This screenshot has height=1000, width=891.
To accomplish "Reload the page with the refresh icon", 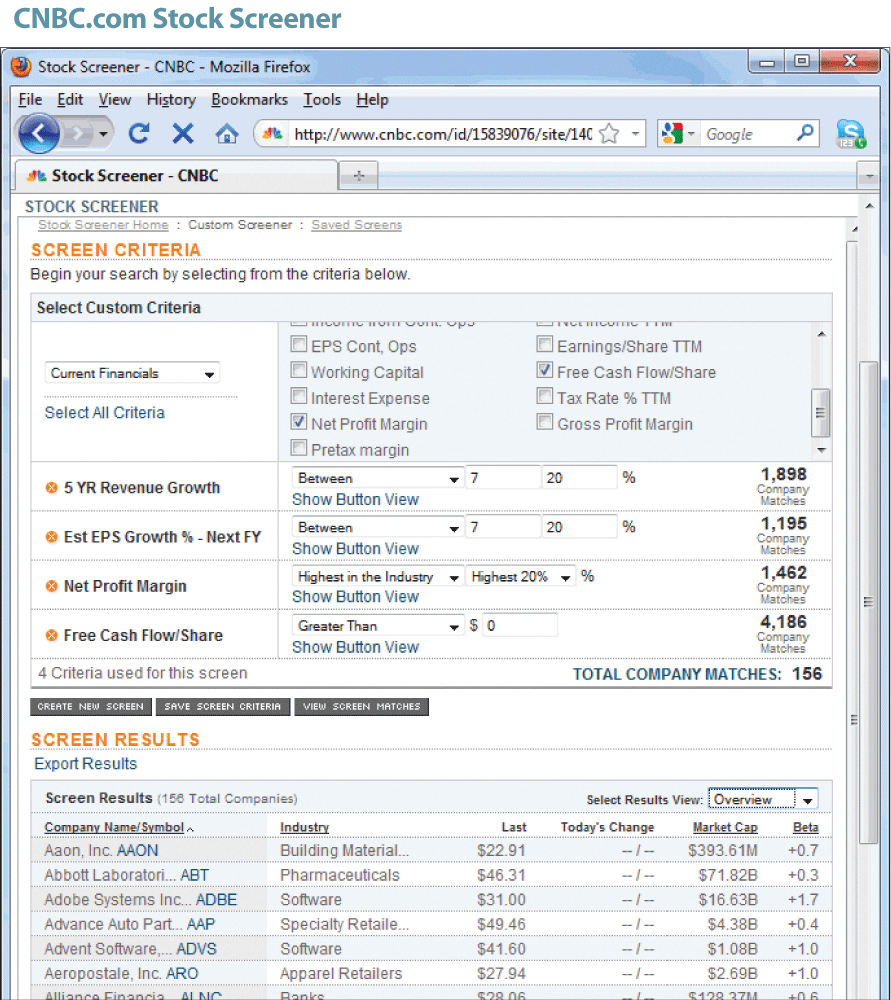I will 139,133.
